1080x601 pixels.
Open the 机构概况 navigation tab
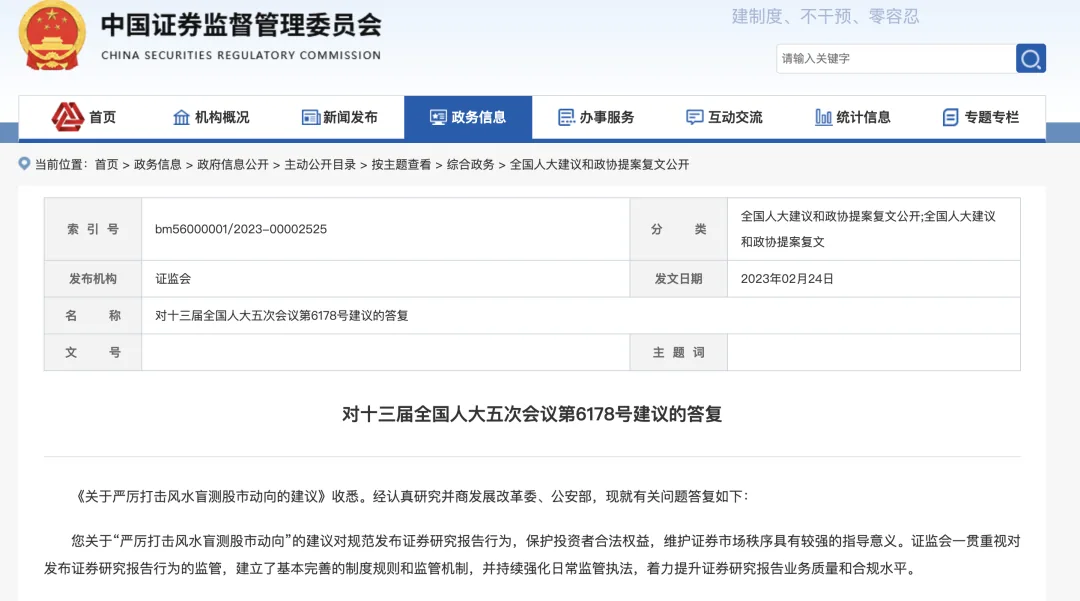click(x=211, y=117)
